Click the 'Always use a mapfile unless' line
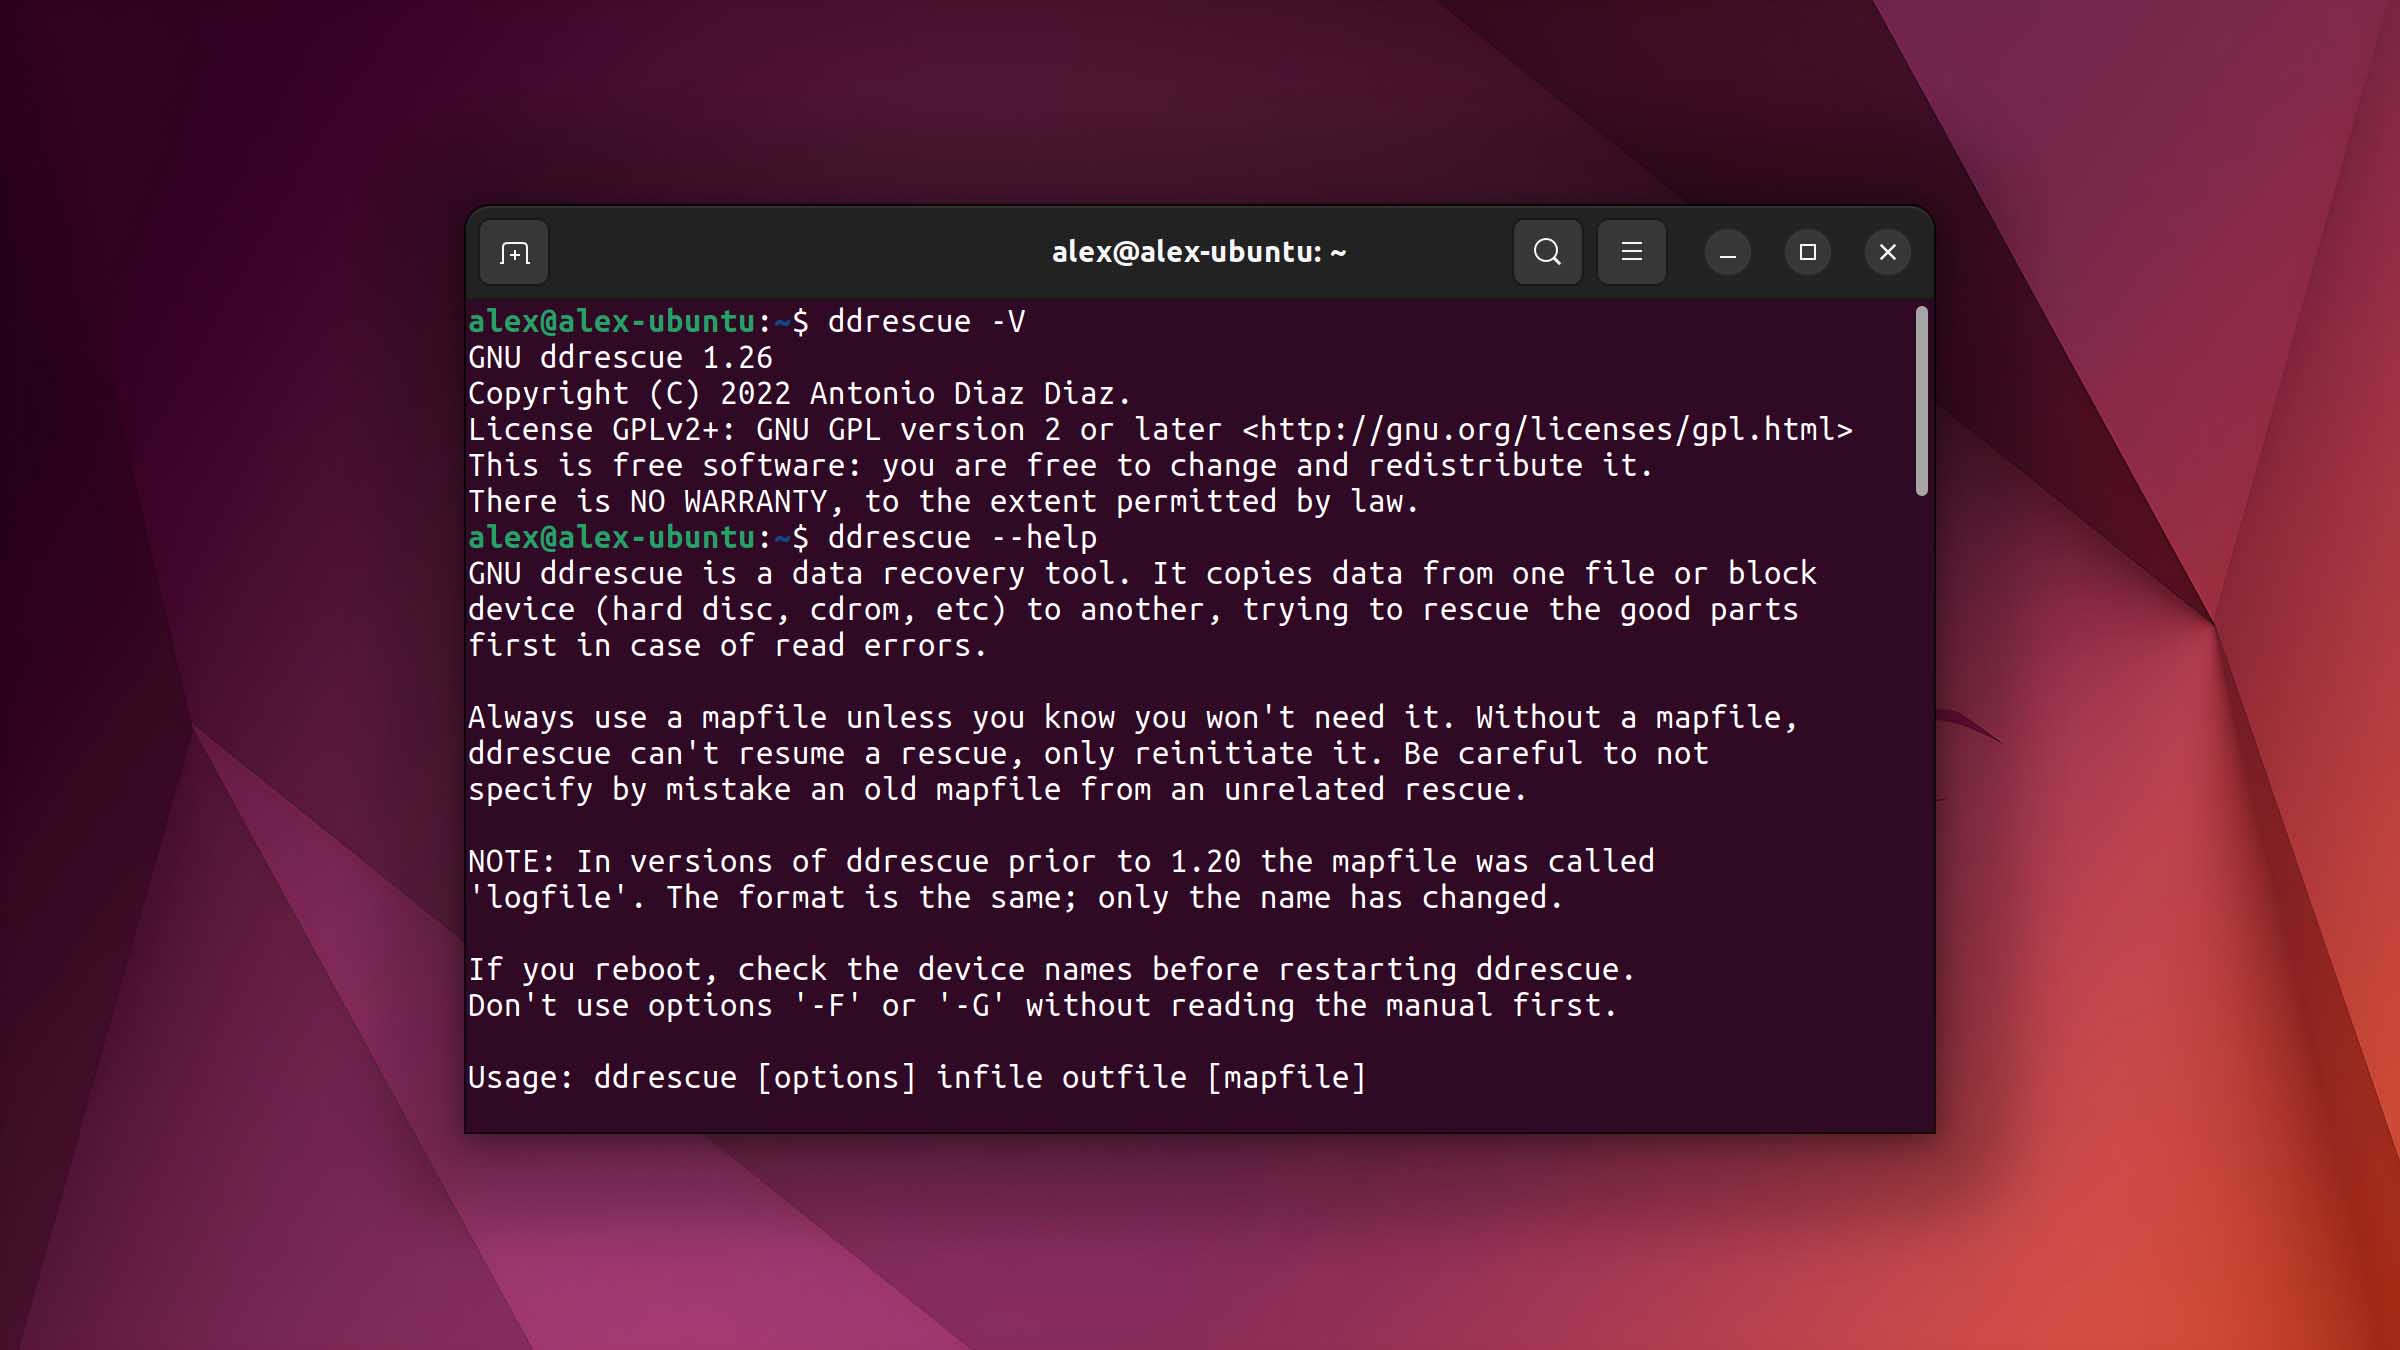 click(x=1133, y=718)
